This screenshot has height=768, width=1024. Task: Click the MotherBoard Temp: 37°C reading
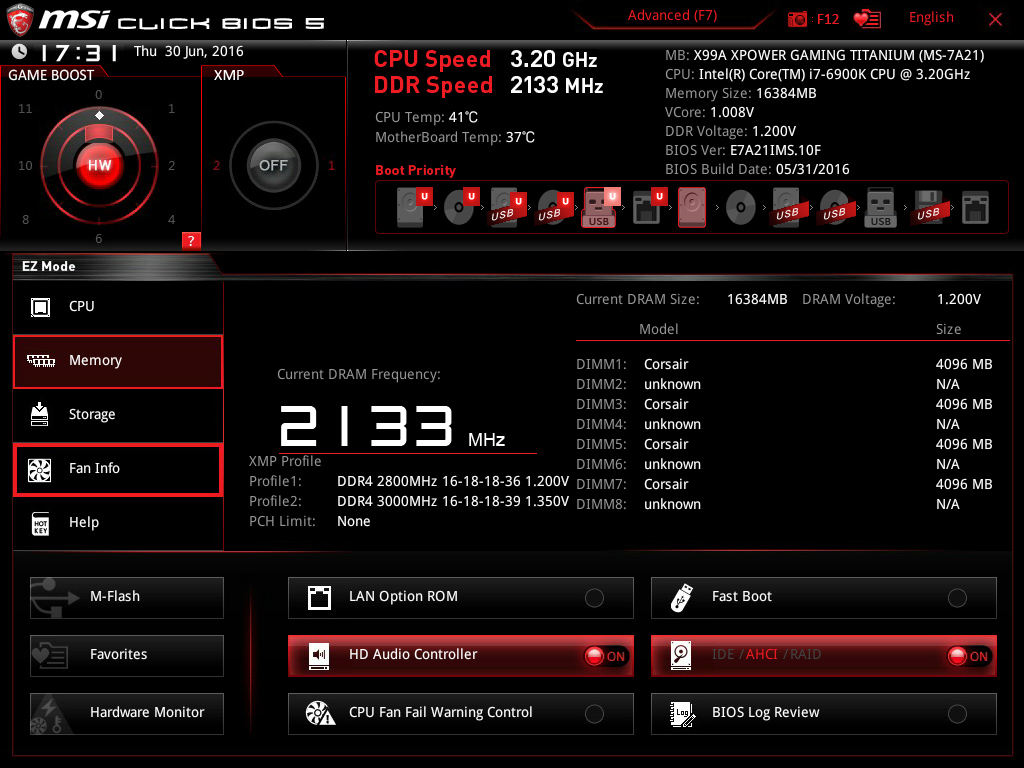tap(455, 138)
